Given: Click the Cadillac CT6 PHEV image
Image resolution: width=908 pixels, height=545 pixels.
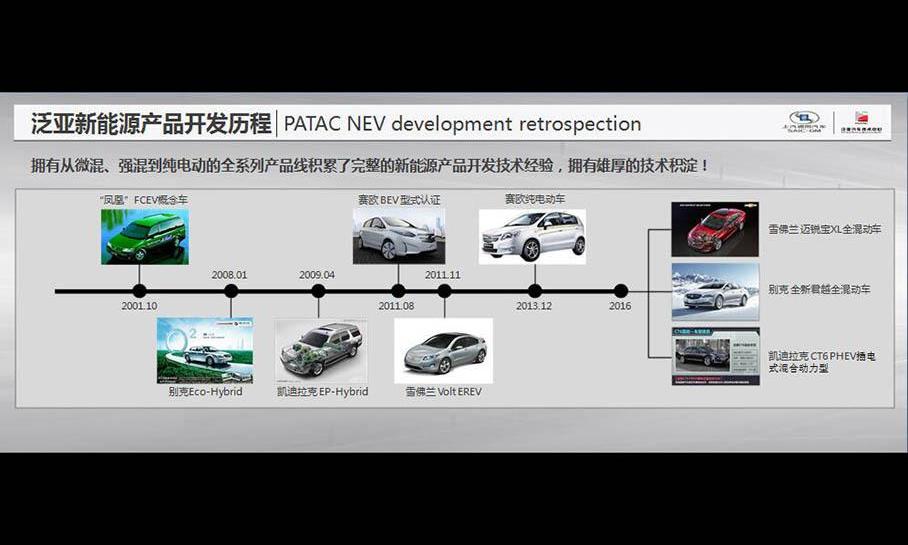Looking at the screenshot, I should point(716,356).
